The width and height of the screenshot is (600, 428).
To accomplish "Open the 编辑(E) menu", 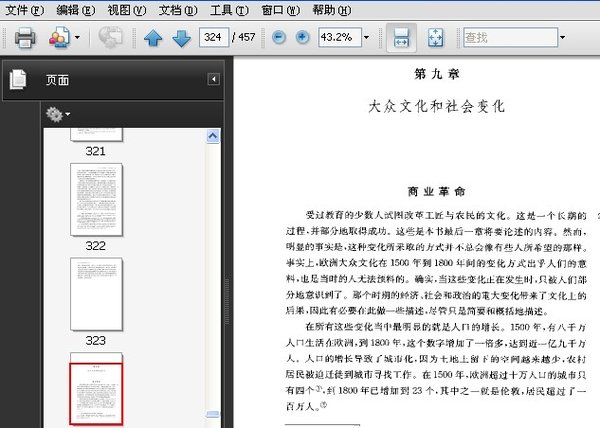I will (x=75, y=10).
